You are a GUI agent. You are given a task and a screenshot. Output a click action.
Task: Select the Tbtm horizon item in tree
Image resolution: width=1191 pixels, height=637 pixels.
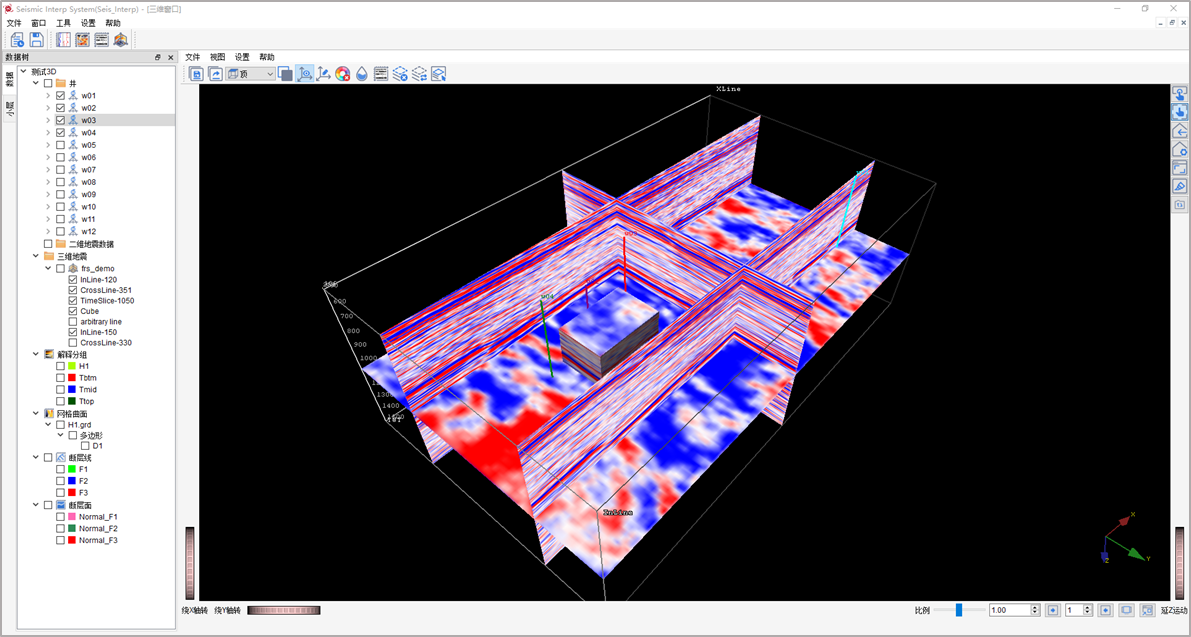coord(88,378)
